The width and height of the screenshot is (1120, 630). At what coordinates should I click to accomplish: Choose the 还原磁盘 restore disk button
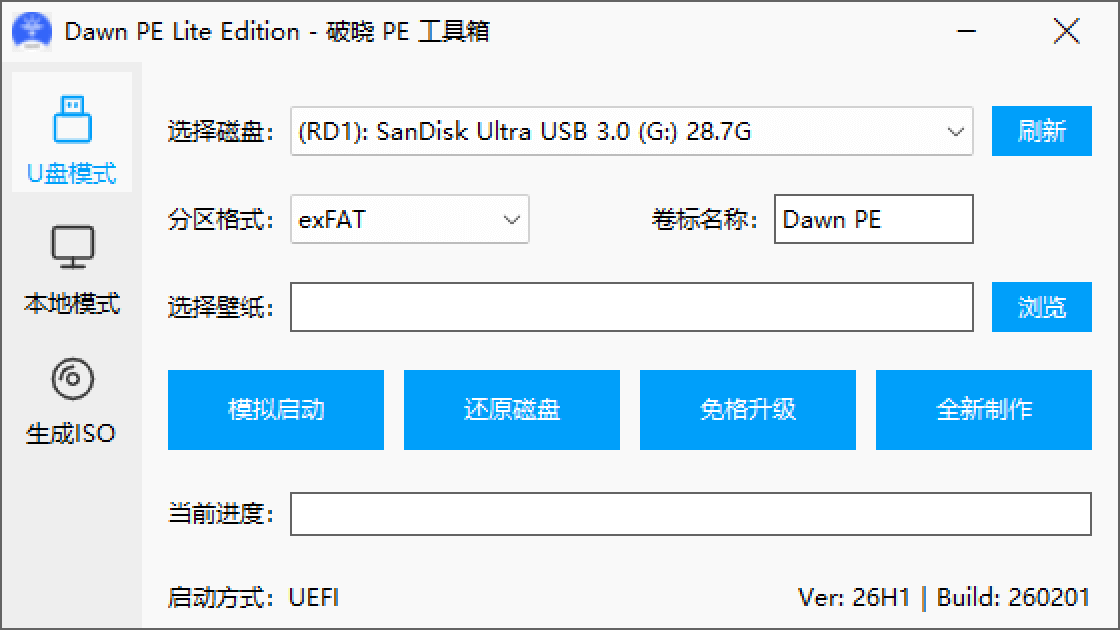point(511,410)
